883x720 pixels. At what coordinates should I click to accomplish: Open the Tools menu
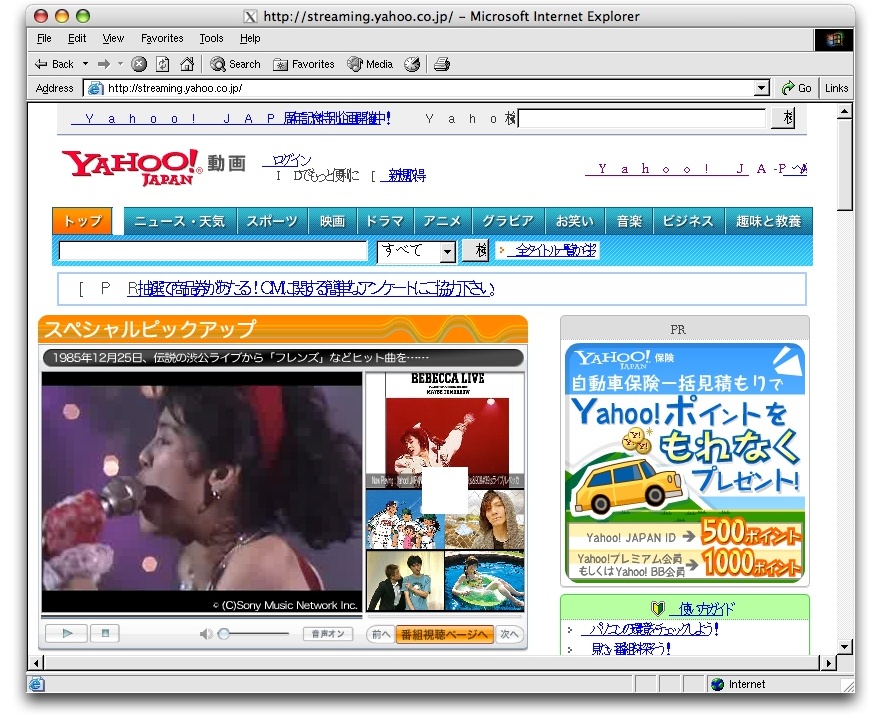click(211, 38)
